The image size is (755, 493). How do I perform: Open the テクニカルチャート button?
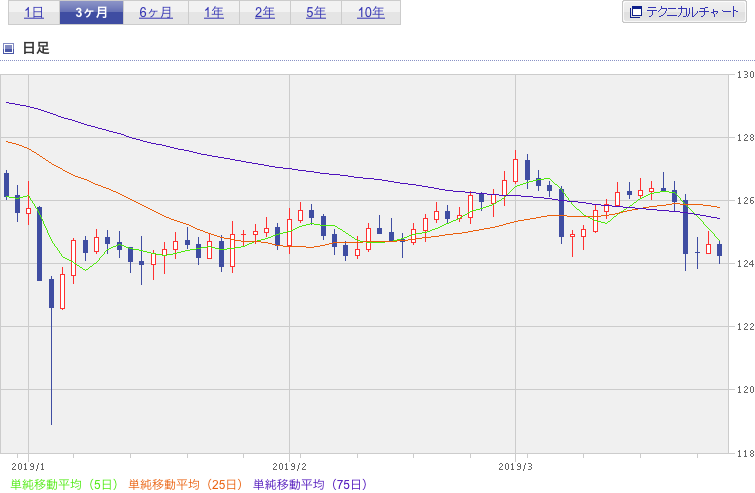coord(684,12)
